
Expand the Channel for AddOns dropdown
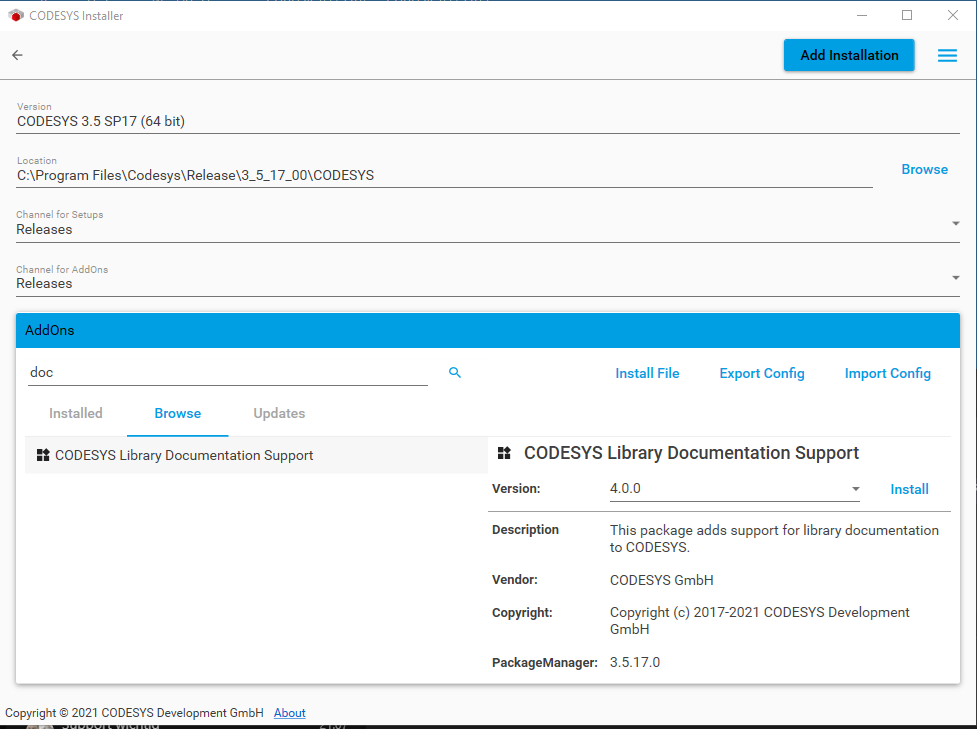click(x=955, y=278)
